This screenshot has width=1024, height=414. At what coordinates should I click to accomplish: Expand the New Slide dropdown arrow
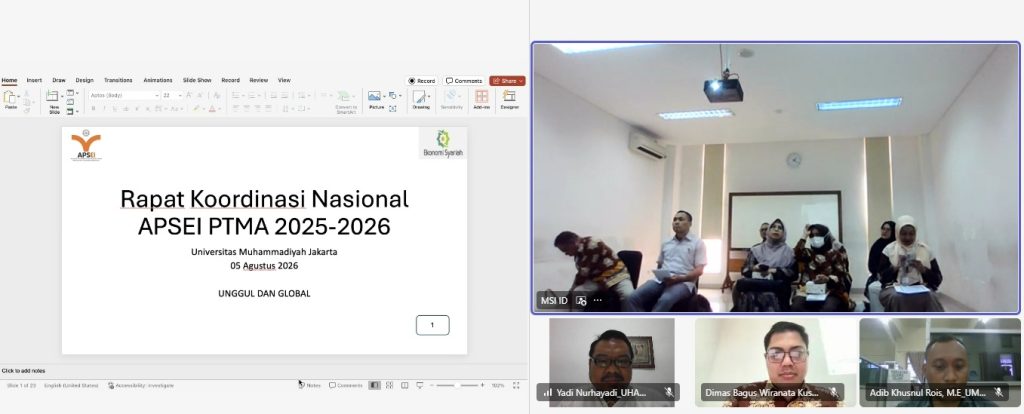pyautogui.click(x=62, y=97)
